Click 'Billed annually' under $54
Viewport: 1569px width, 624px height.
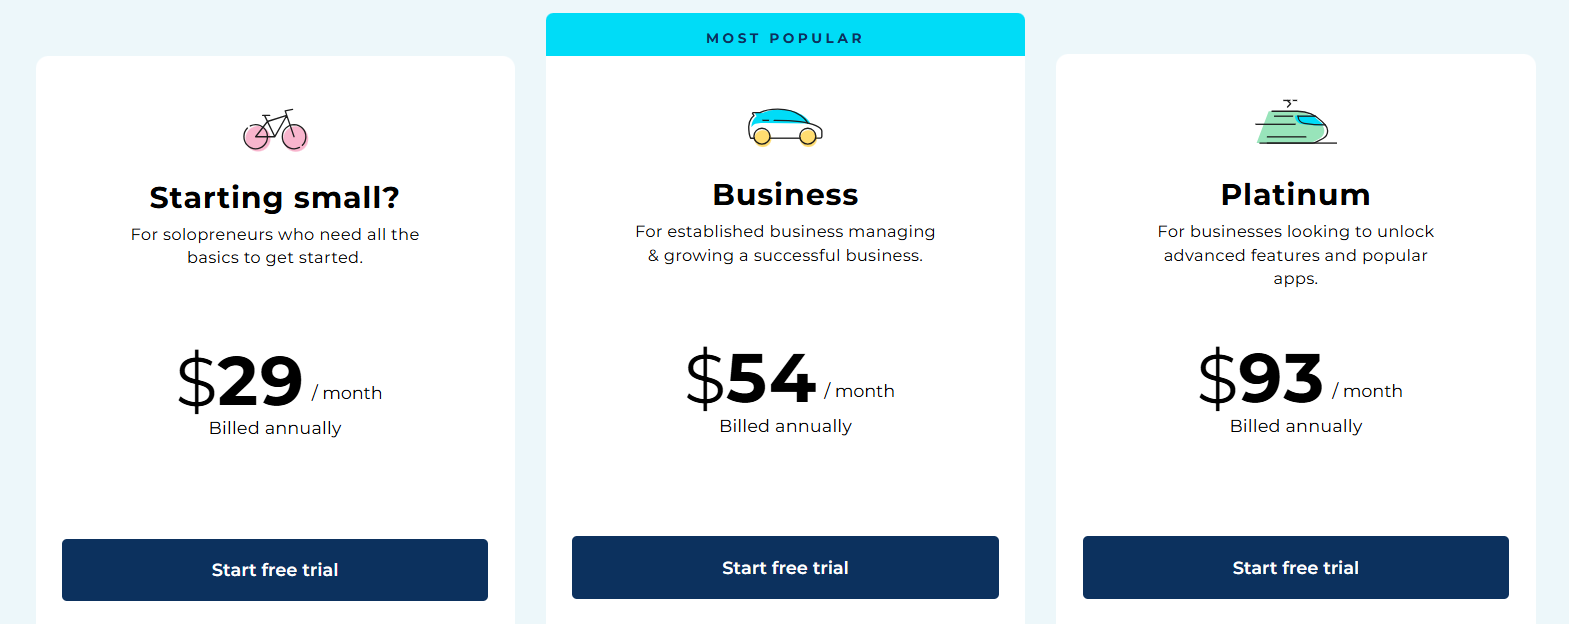click(785, 426)
